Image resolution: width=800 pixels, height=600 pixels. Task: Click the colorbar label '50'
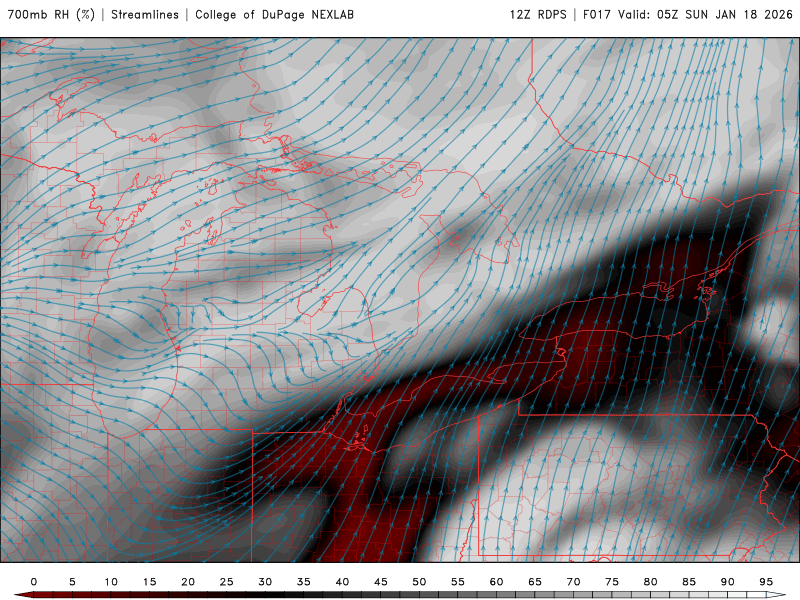pos(419,582)
